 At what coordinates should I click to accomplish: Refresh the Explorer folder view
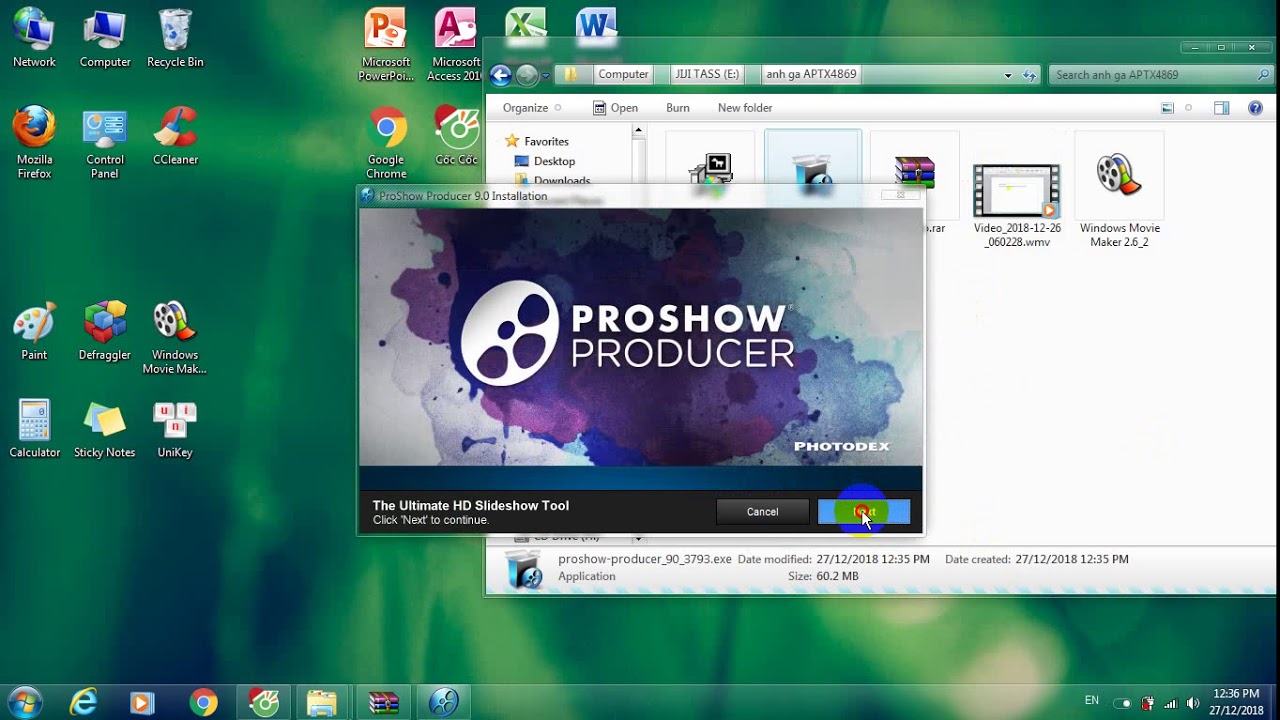point(1029,75)
